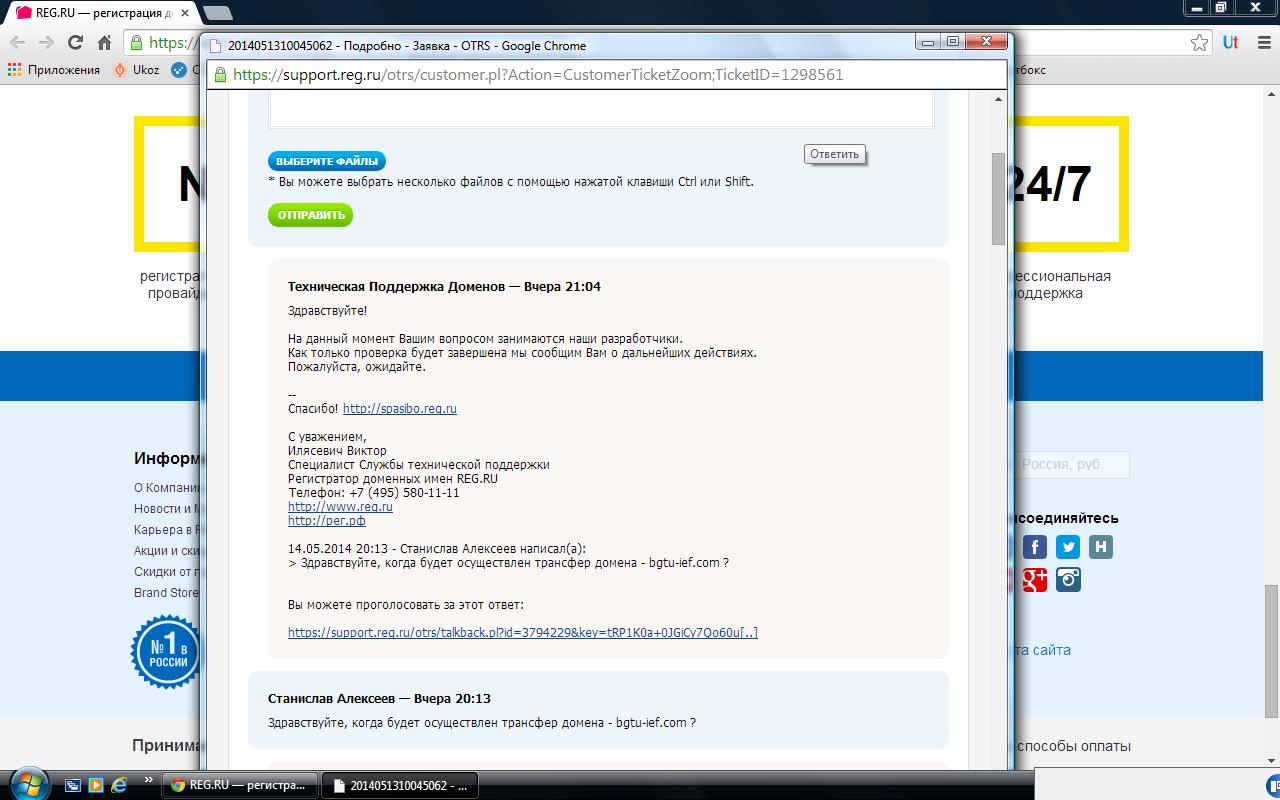This screenshot has width=1280, height=800.
Task: Open the Instagram social icon
Action: tap(1069, 580)
